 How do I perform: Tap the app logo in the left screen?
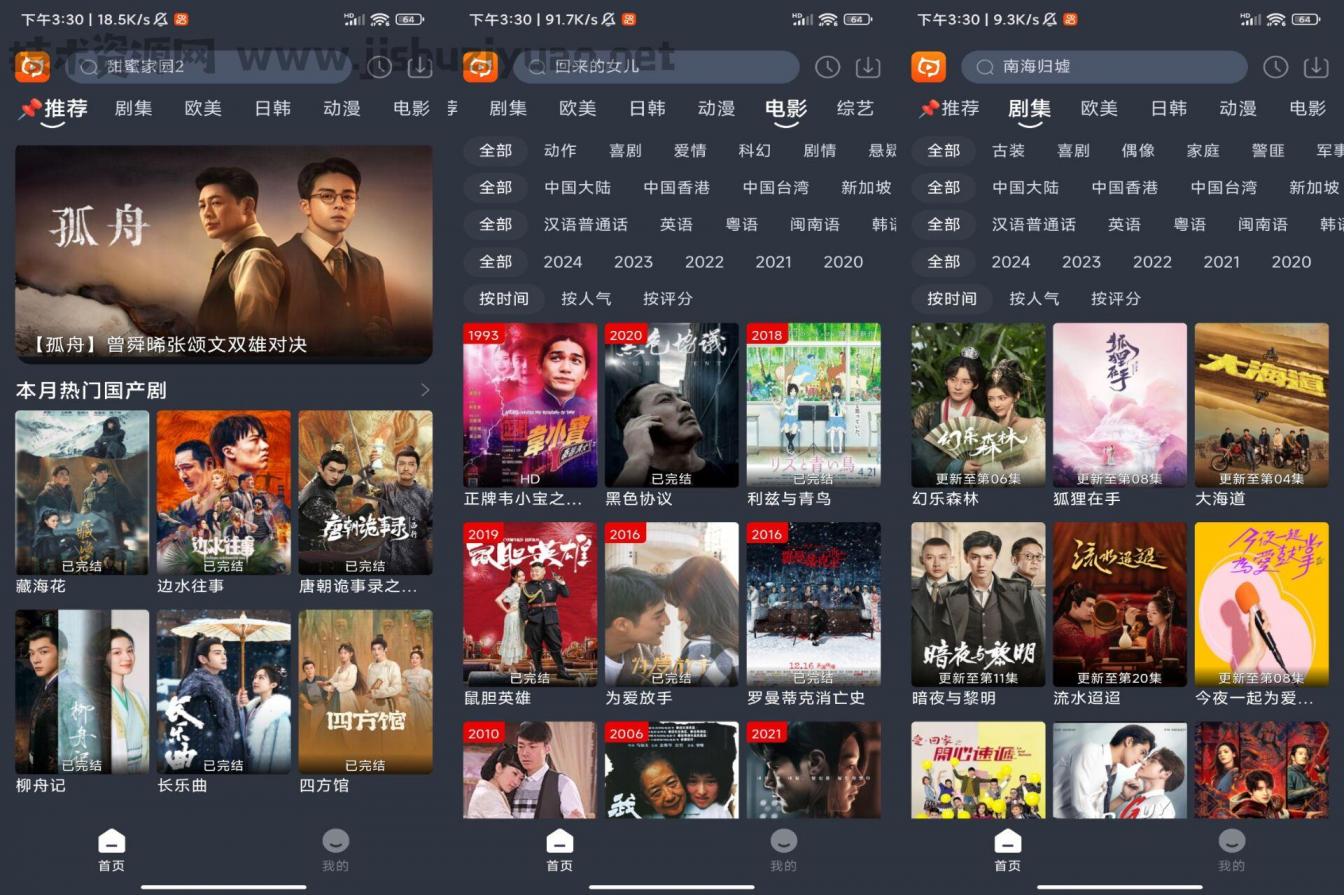(32, 67)
